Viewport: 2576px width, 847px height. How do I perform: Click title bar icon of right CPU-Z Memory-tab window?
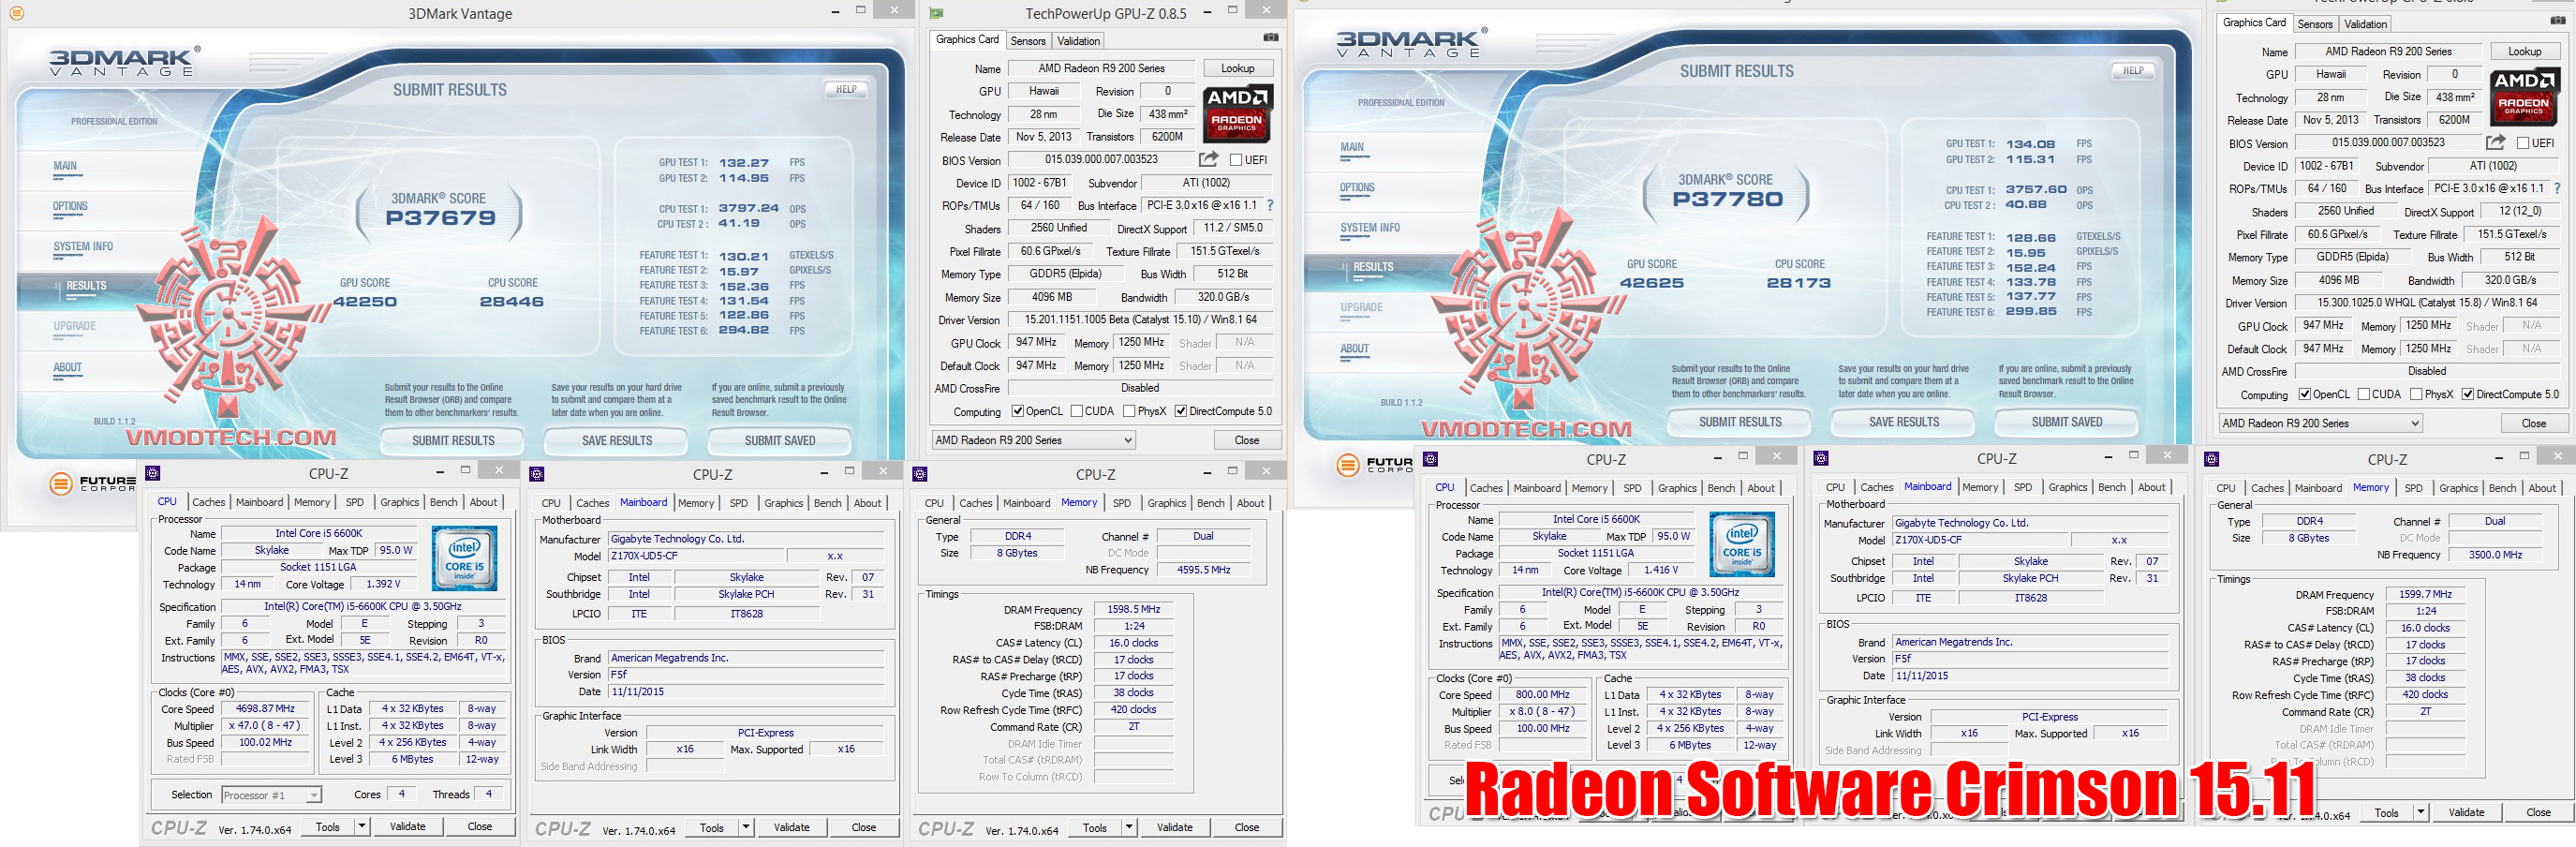point(2211,459)
